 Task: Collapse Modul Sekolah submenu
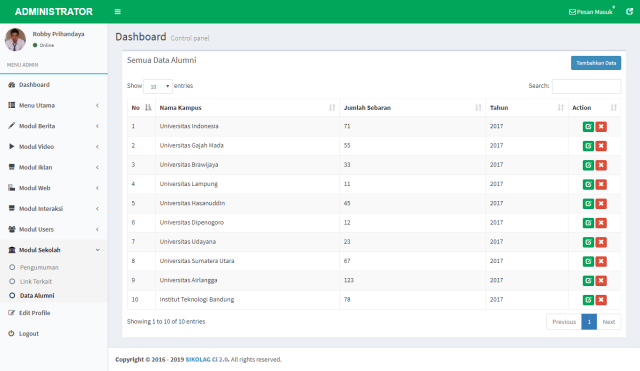(x=54, y=250)
